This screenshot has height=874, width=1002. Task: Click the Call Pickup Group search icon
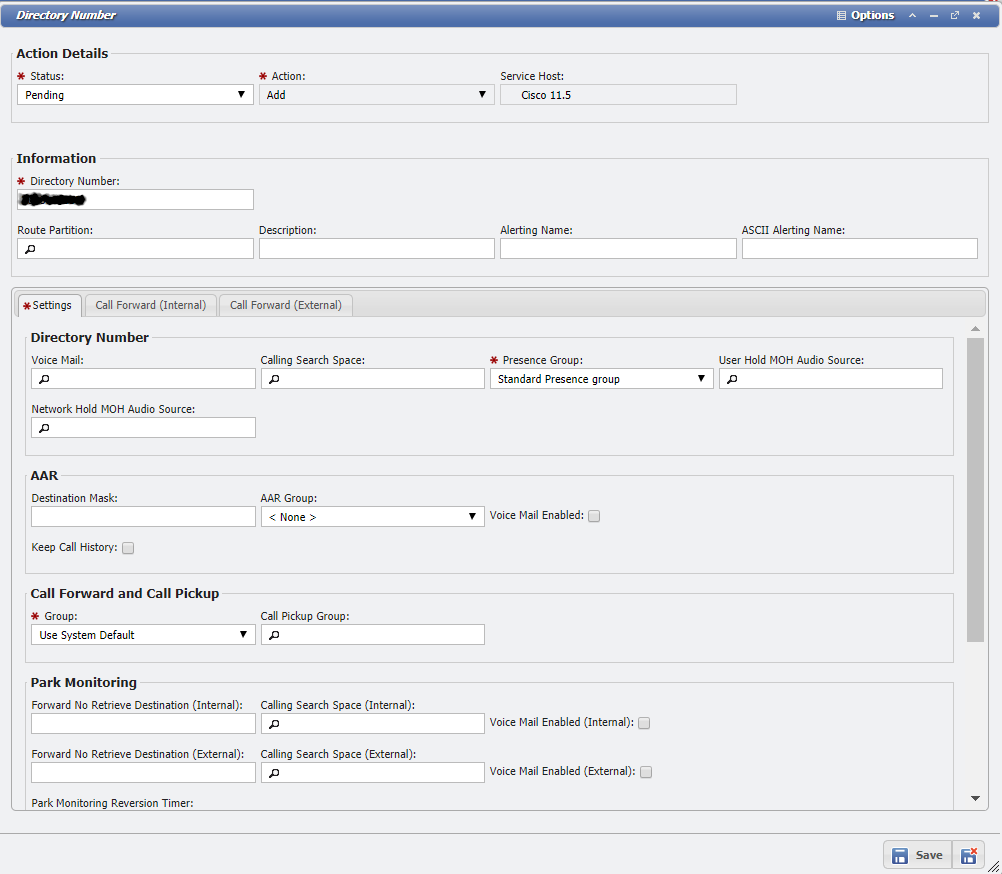tap(274, 635)
